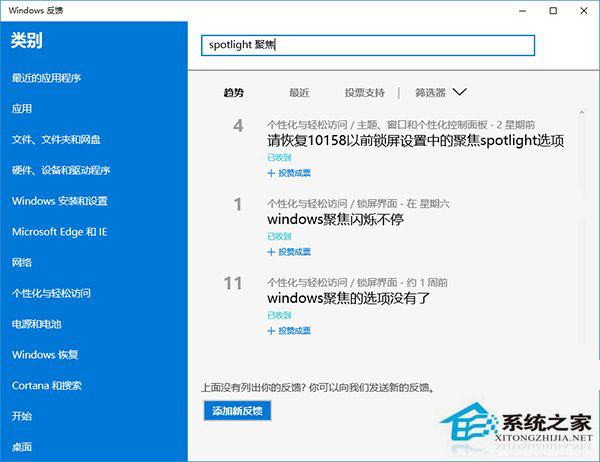The height and width of the screenshot is (462, 600).
Task: Click 已收到 status under windows聚焦的选项没有了
Action: click(x=279, y=315)
